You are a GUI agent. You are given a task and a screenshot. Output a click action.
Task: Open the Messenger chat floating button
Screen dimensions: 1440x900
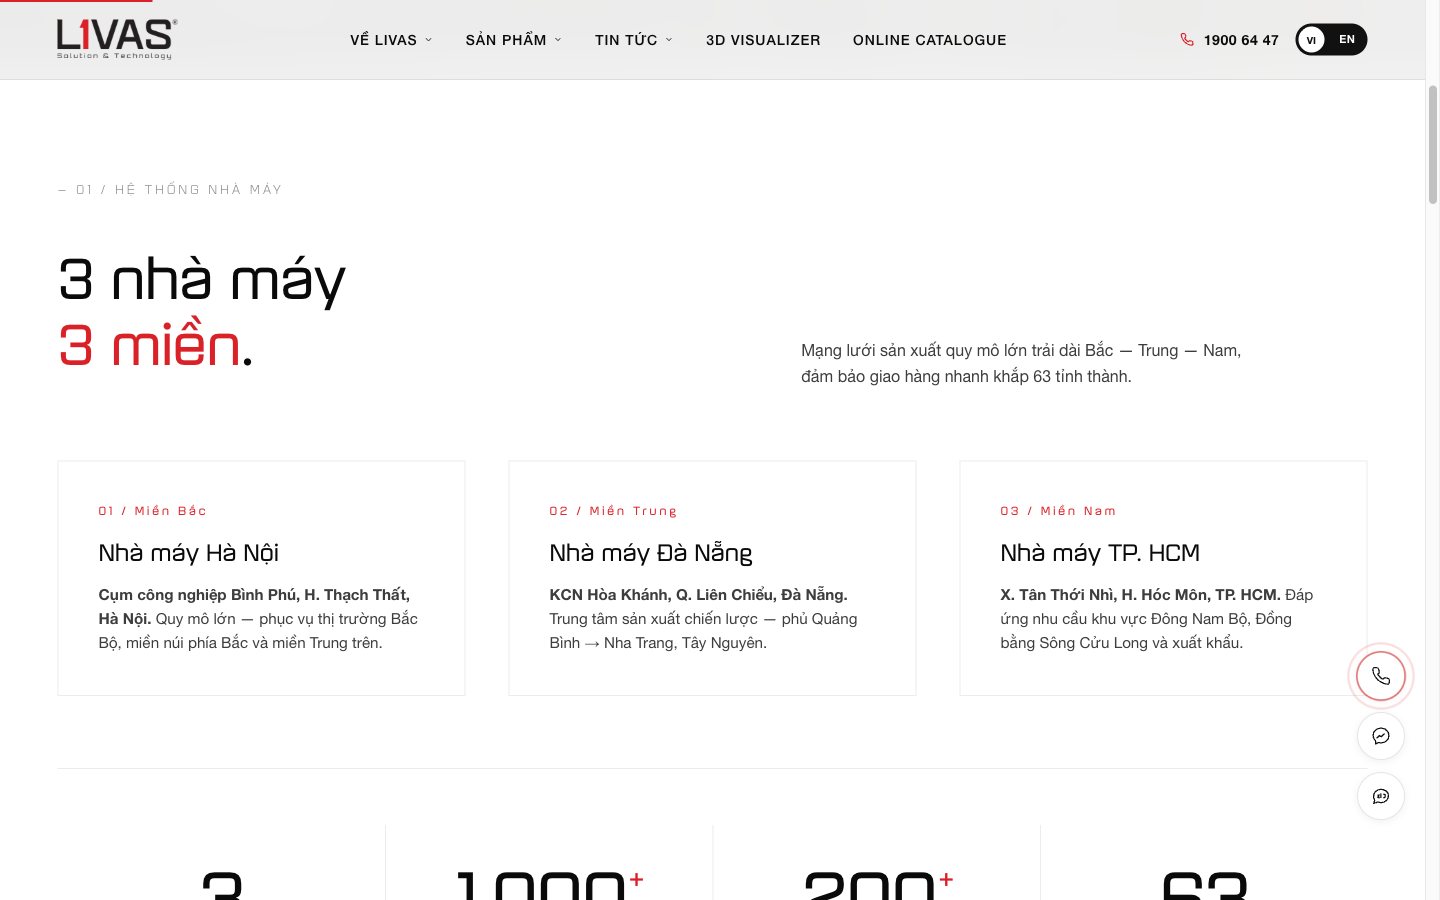[1381, 736]
